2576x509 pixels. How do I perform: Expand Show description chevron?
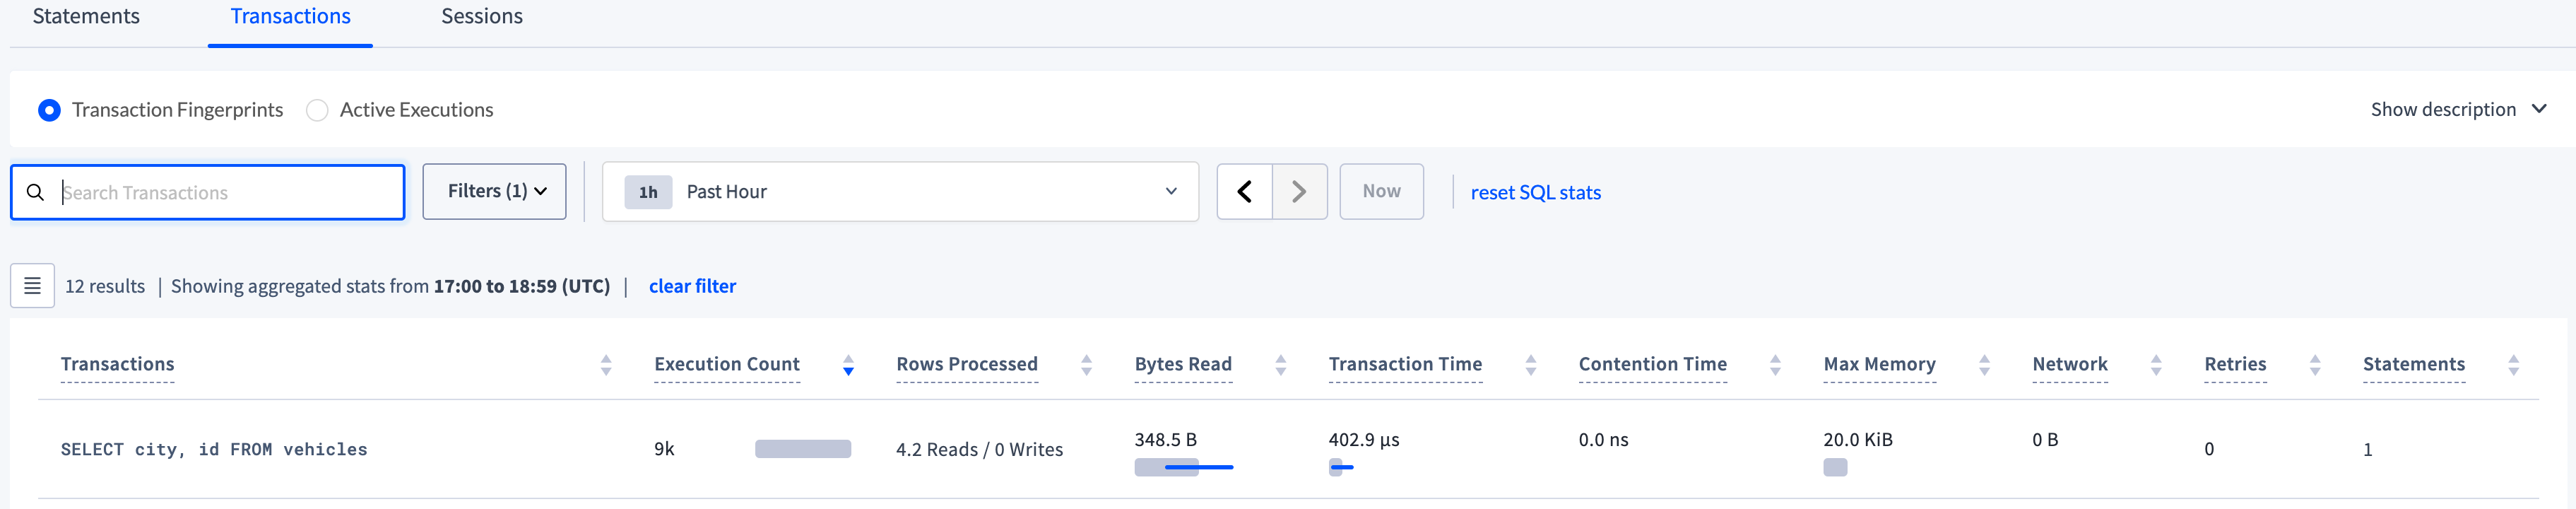2539,109
